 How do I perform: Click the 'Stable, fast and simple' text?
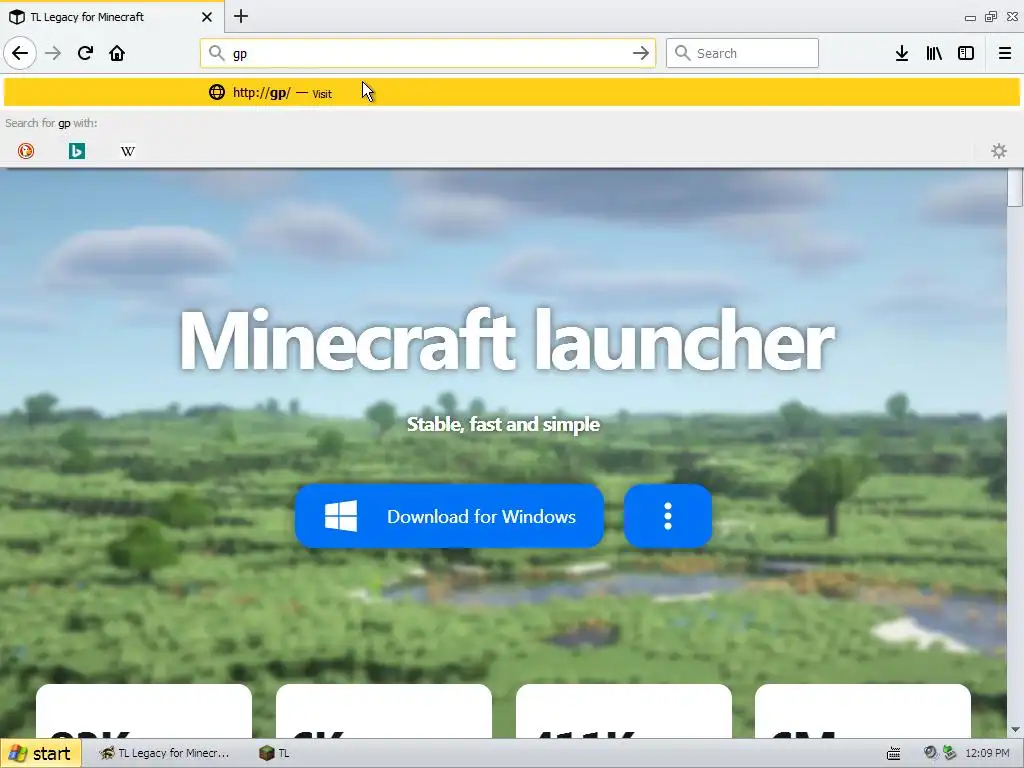[504, 424]
